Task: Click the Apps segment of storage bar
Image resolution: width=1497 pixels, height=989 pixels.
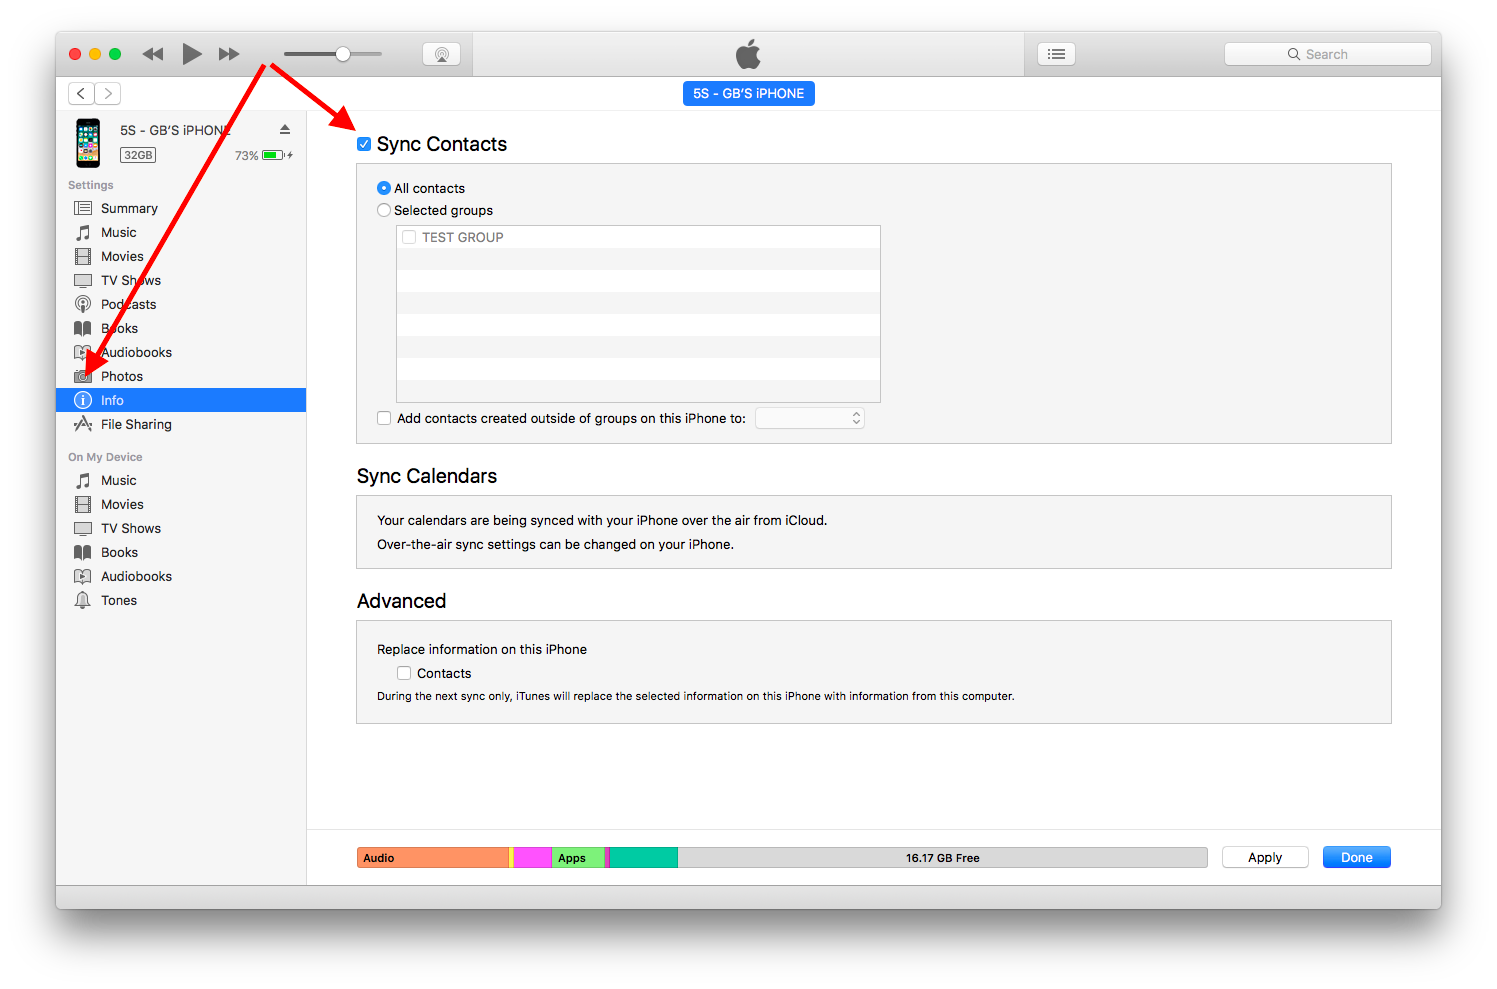Action: coord(578,858)
